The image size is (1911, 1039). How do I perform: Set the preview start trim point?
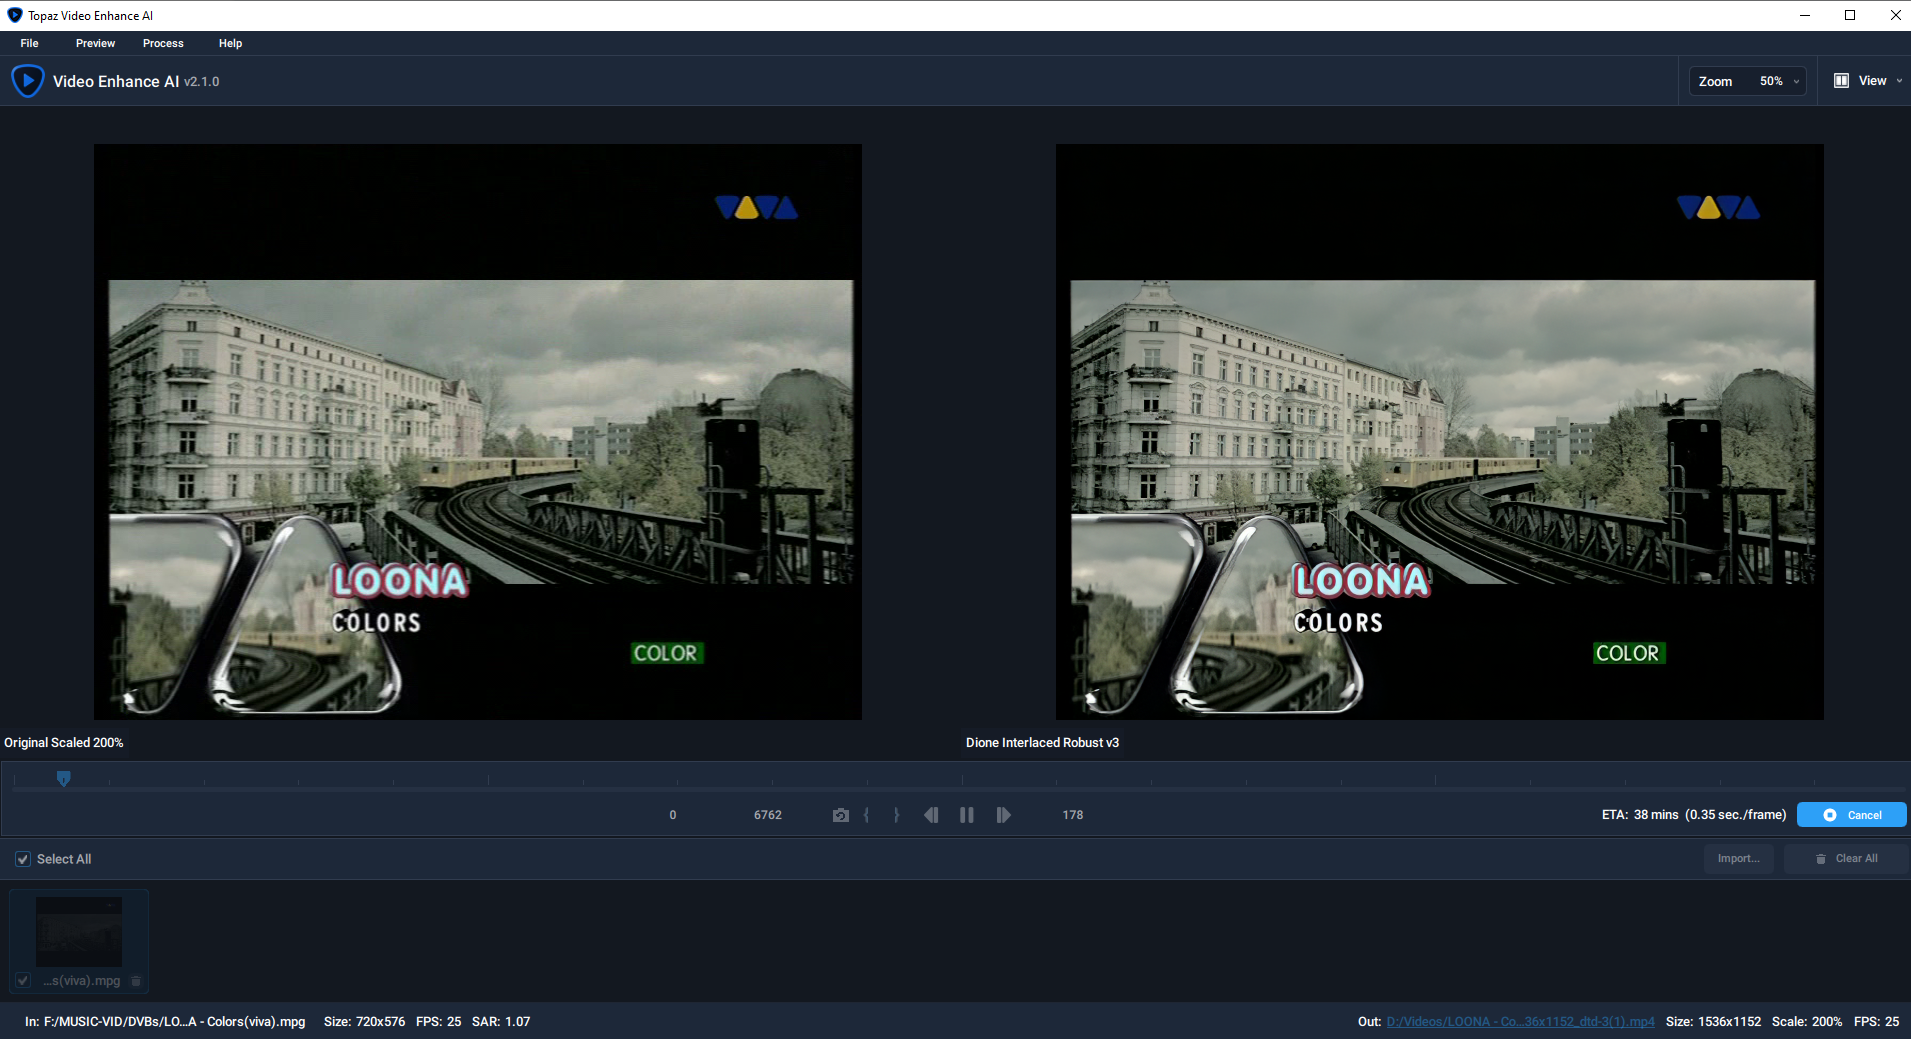(866, 814)
